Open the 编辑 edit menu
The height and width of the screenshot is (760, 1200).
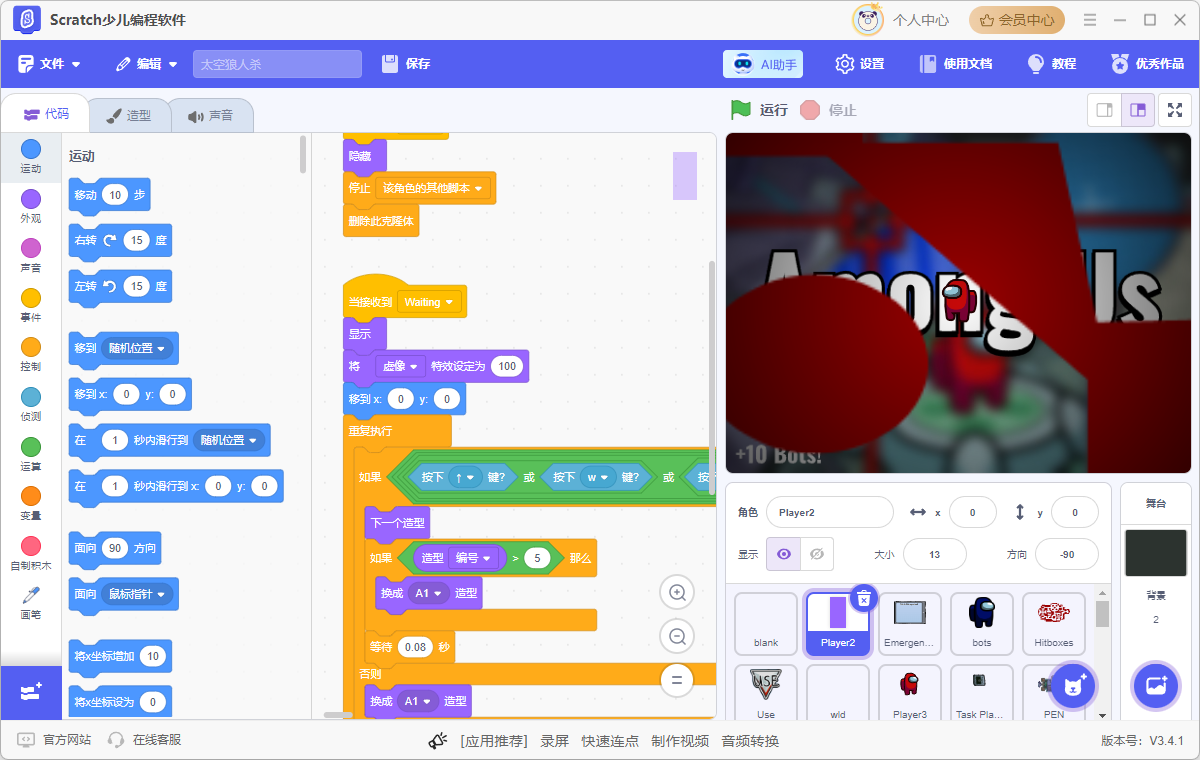pos(146,64)
